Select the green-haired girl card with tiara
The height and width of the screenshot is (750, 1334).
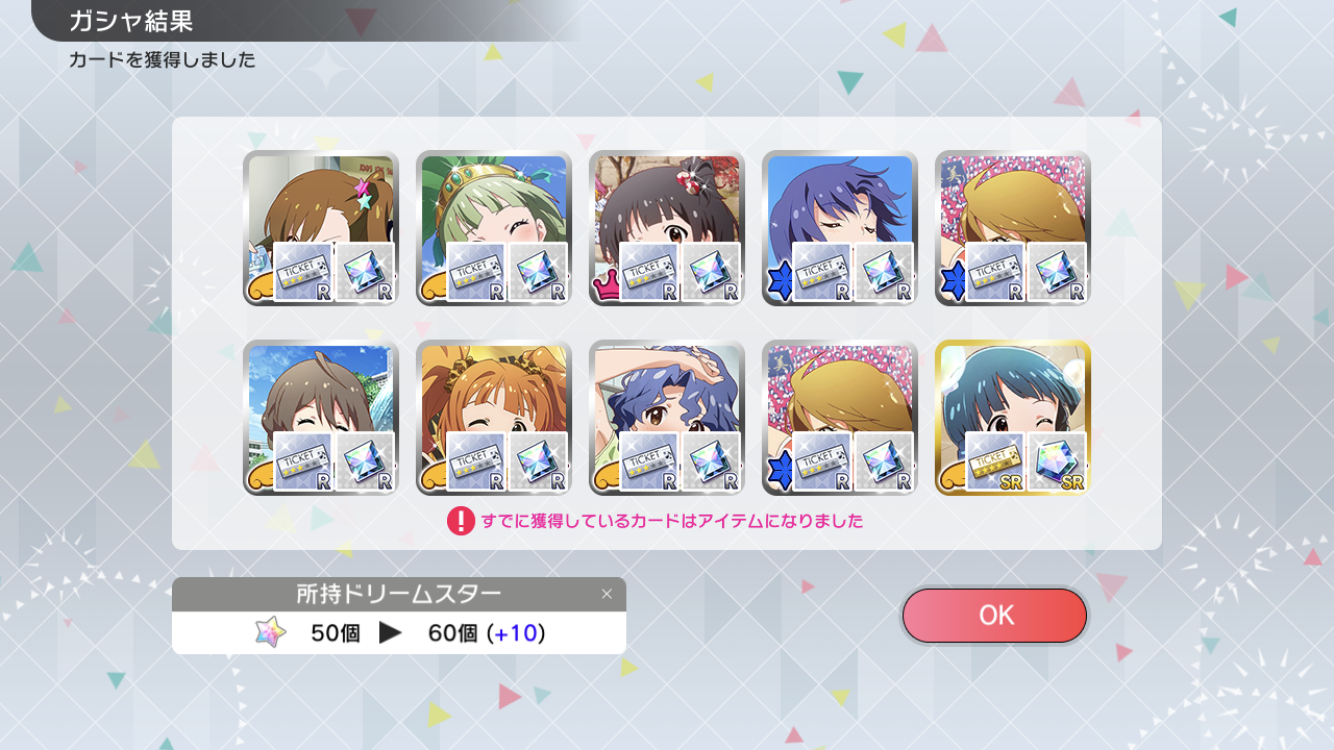494,228
